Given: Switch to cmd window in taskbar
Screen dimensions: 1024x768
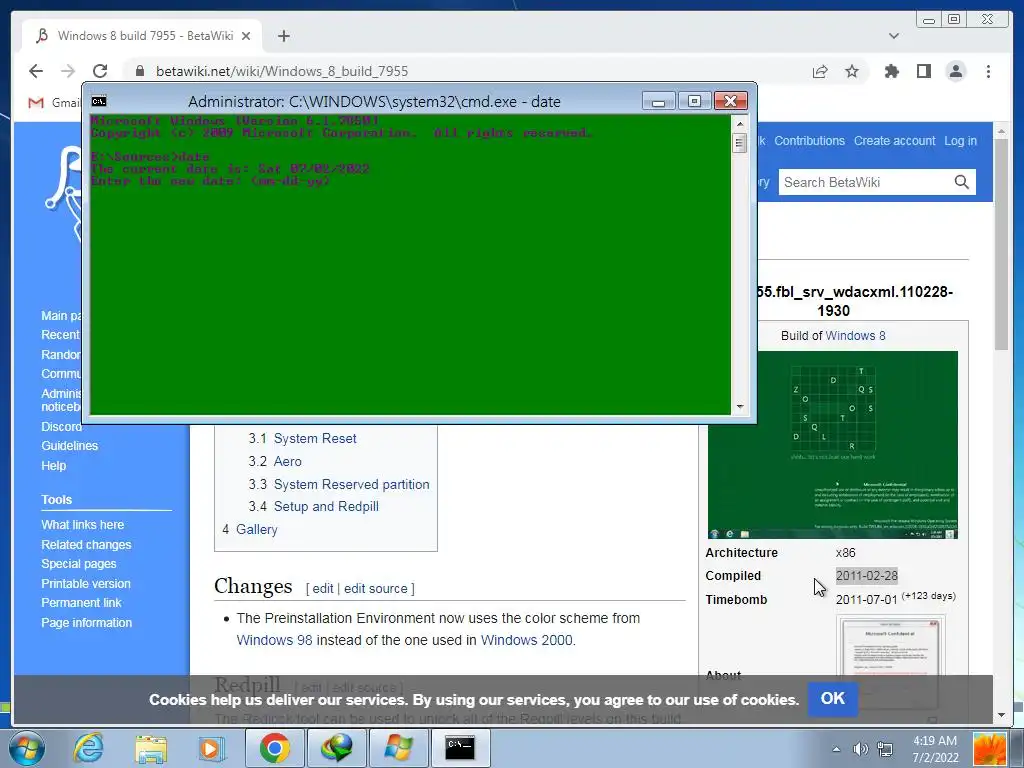Looking at the screenshot, I should 460,748.
